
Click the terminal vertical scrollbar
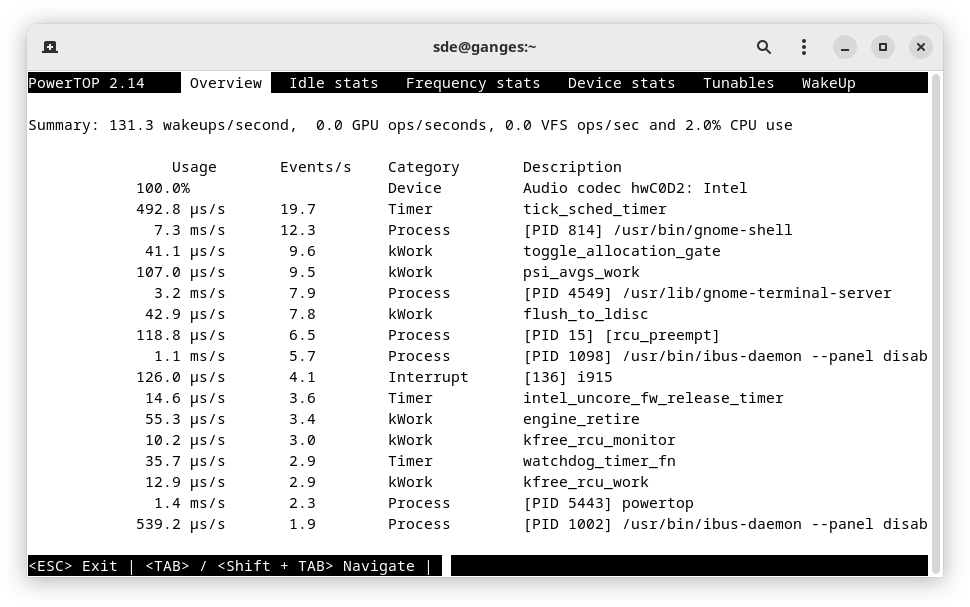[x=936, y=325]
